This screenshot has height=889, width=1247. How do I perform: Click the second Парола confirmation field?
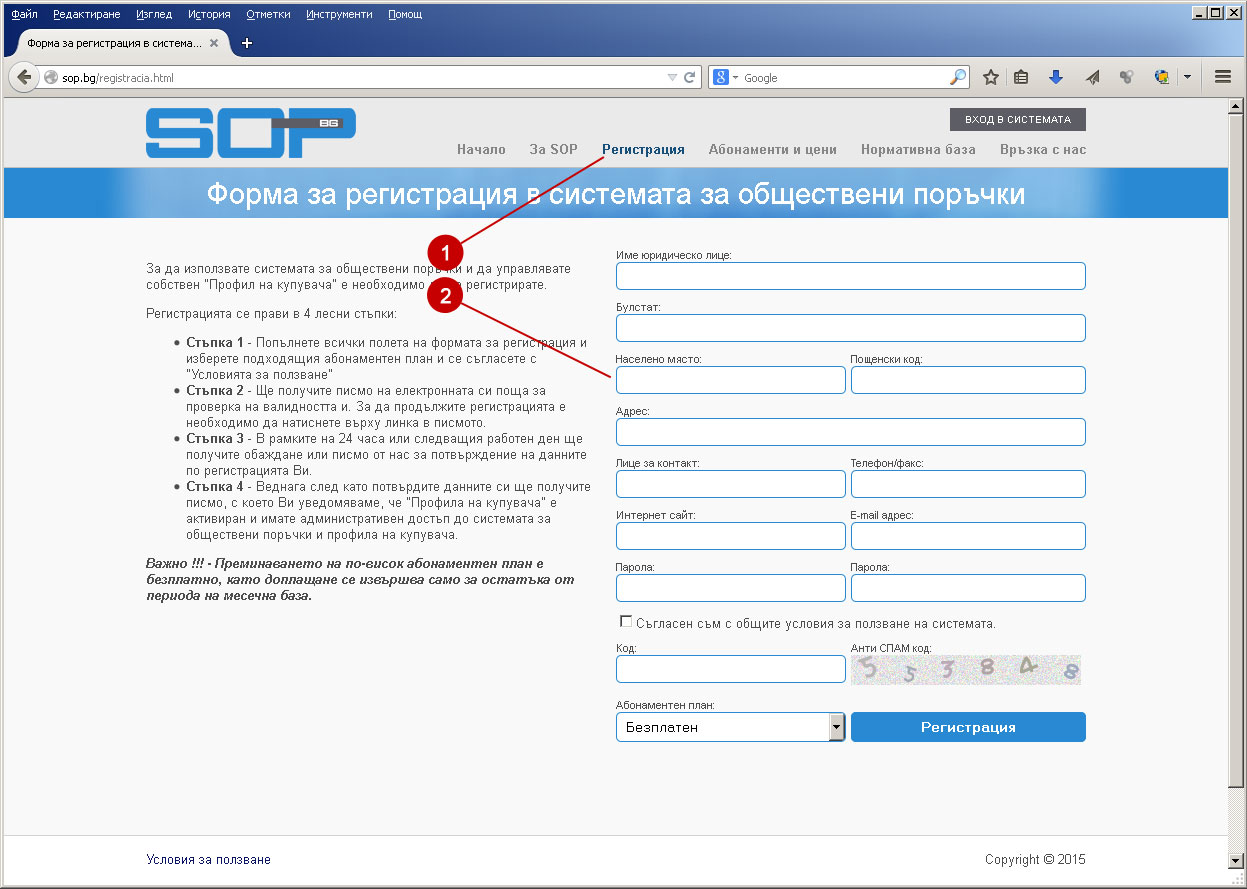tap(968, 588)
